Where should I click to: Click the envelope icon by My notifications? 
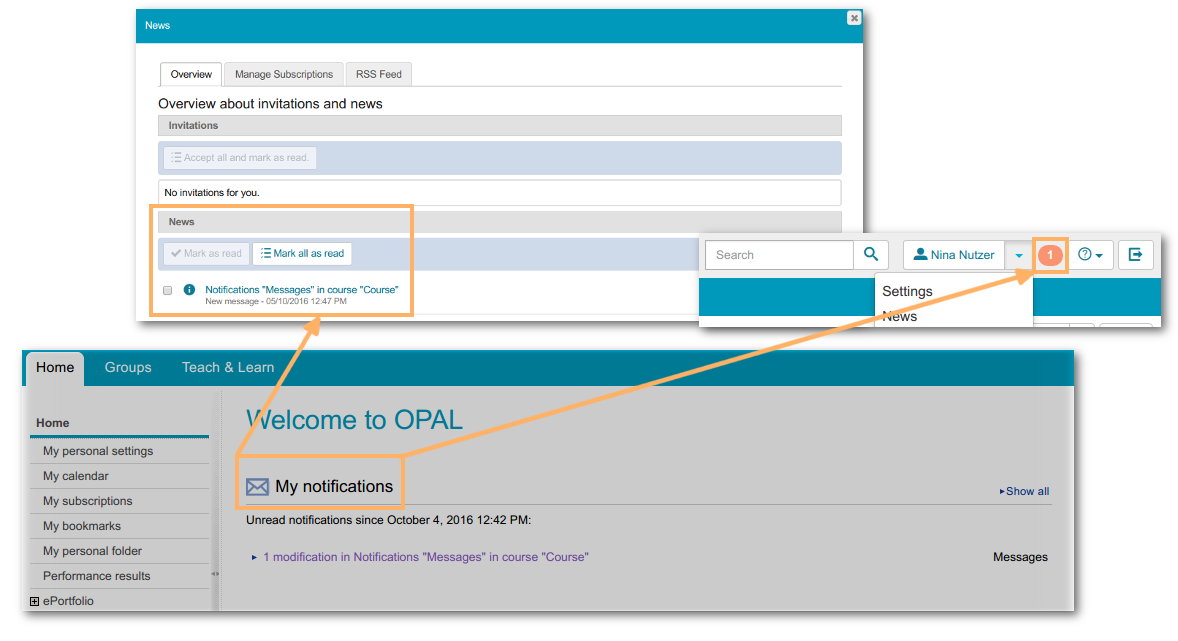pyautogui.click(x=258, y=487)
